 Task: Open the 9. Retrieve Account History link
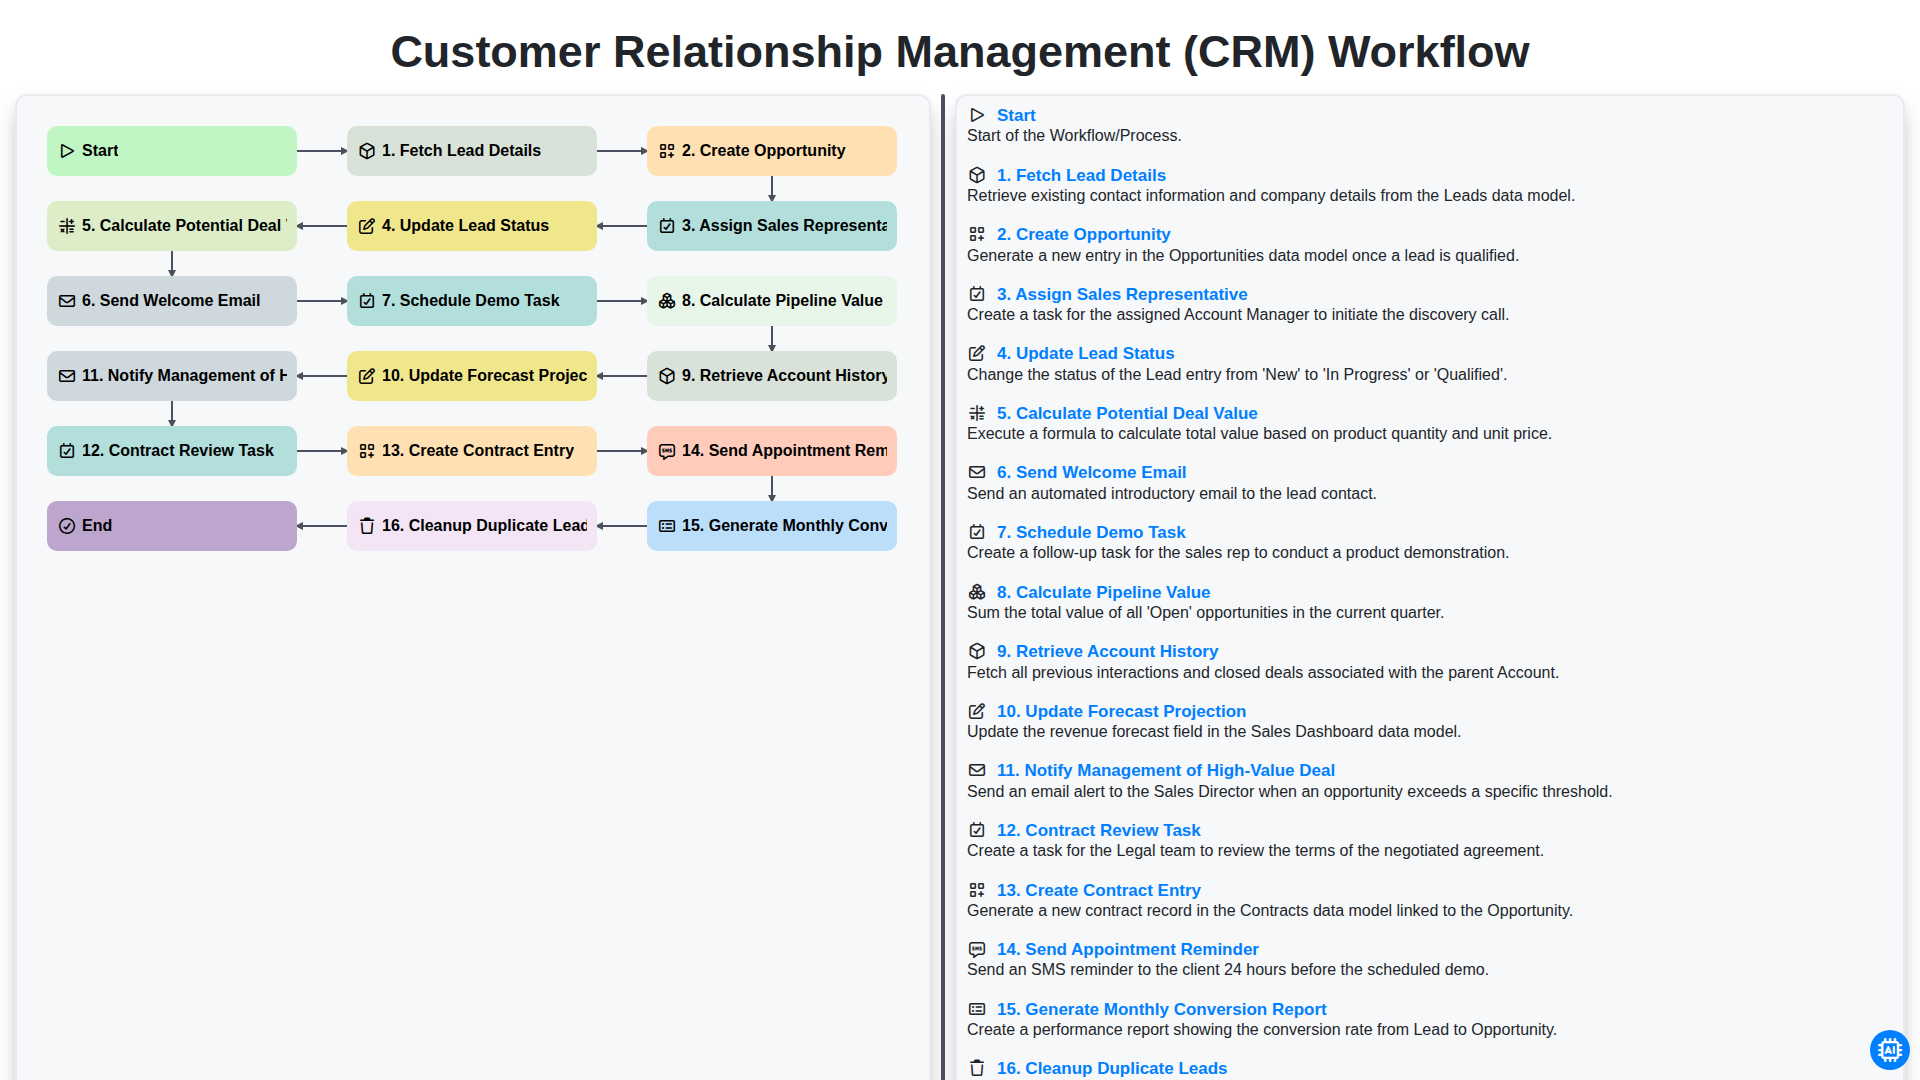tap(1107, 651)
